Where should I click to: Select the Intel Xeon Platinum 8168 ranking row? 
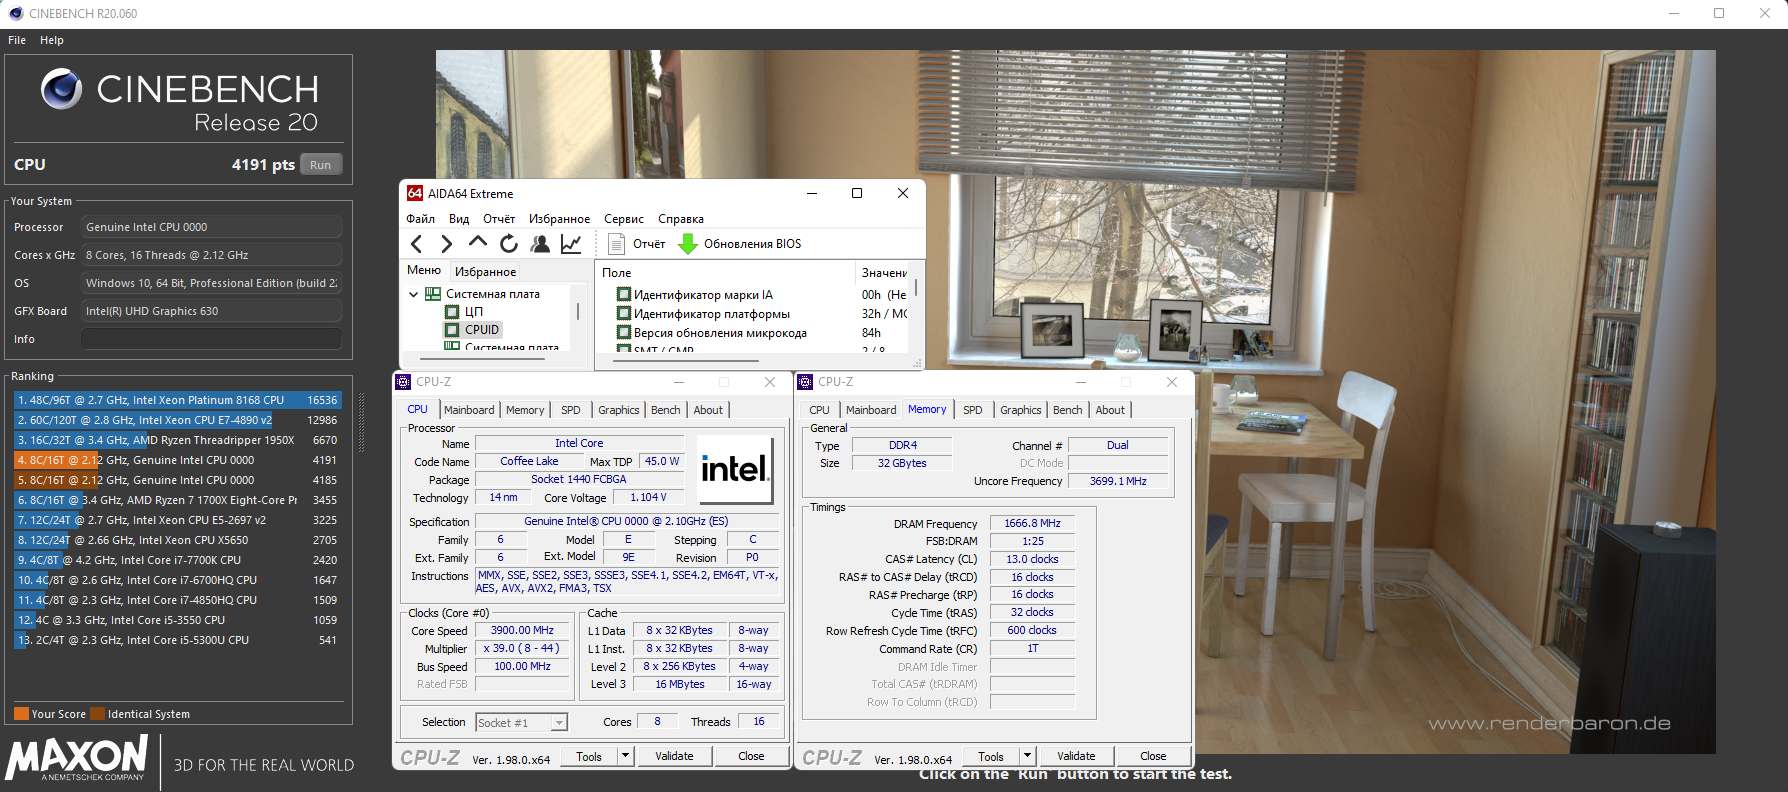click(177, 400)
